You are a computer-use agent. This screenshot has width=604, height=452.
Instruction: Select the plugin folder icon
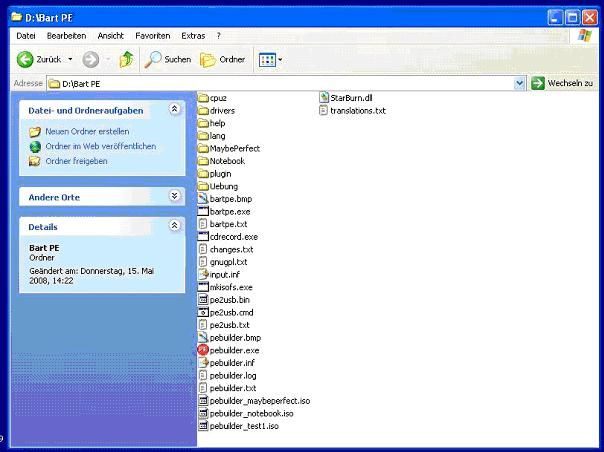203,174
